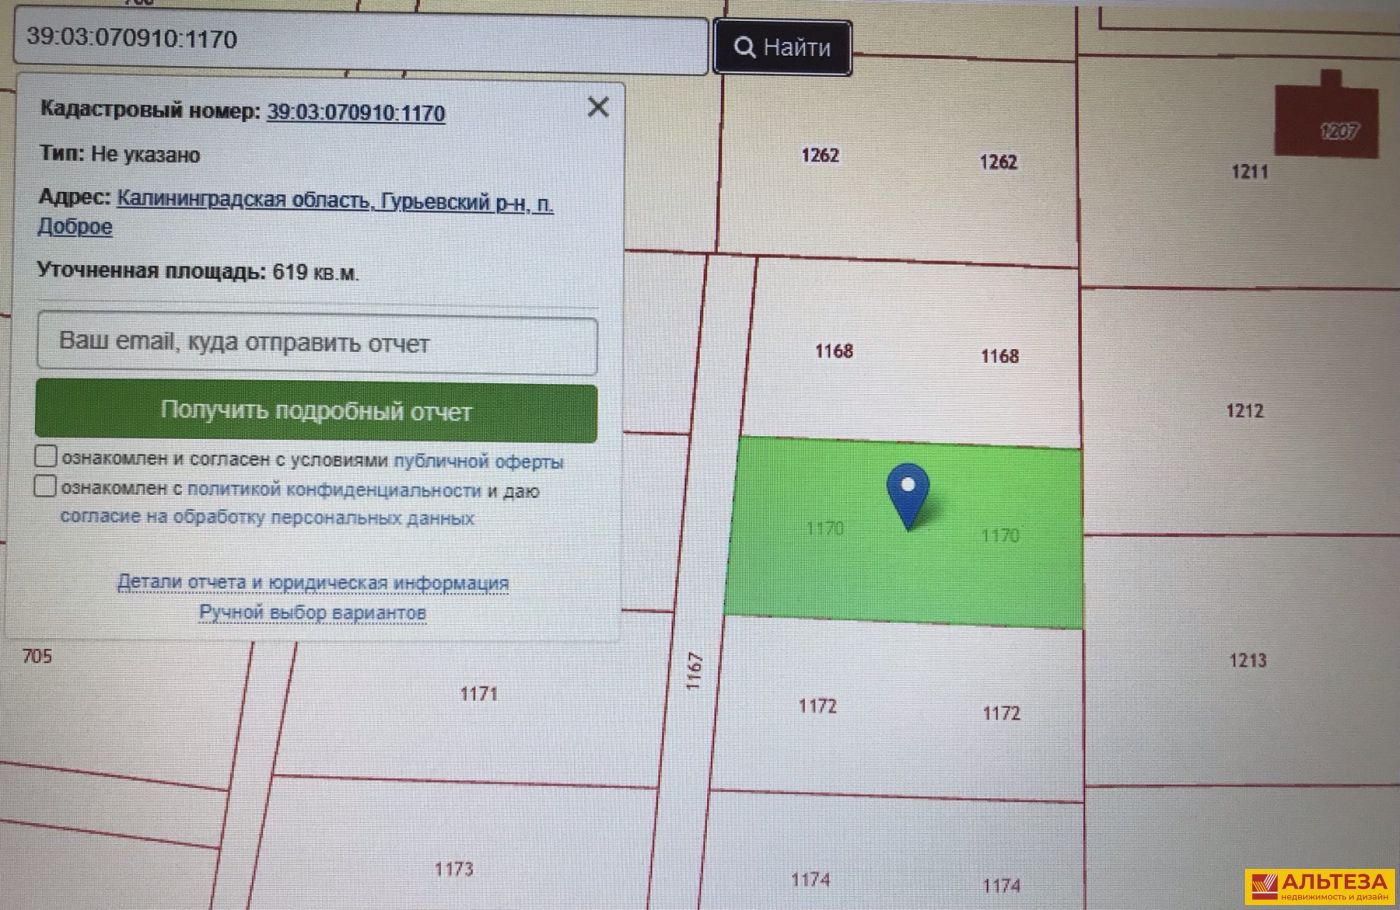Screen dimensions: 1400x910
Task: Click the Альтеза logo watermark
Action: [x=1318, y=886]
